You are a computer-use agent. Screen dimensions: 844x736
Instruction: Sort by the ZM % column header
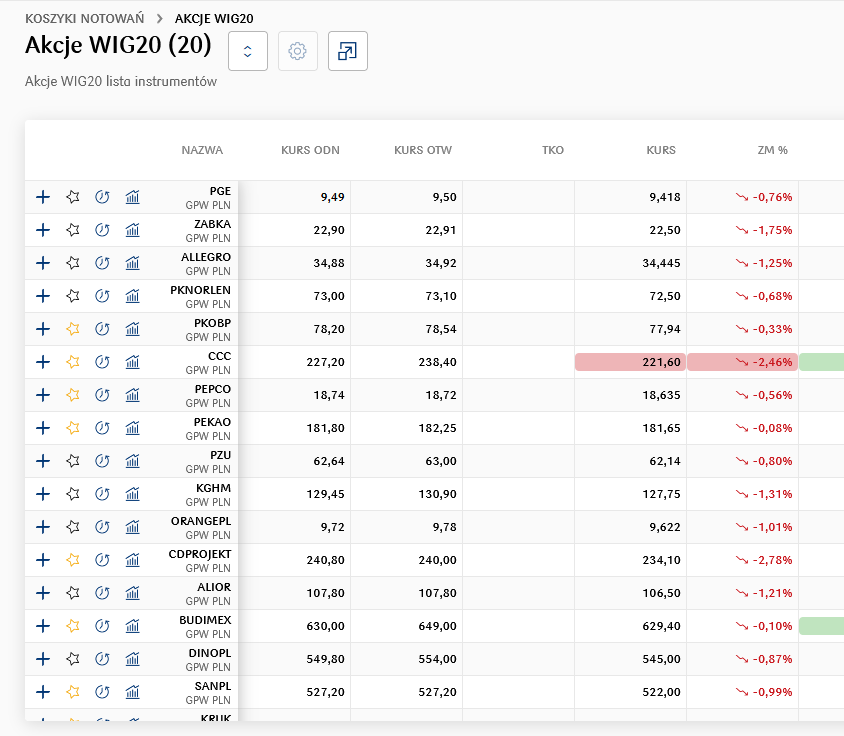coord(772,150)
